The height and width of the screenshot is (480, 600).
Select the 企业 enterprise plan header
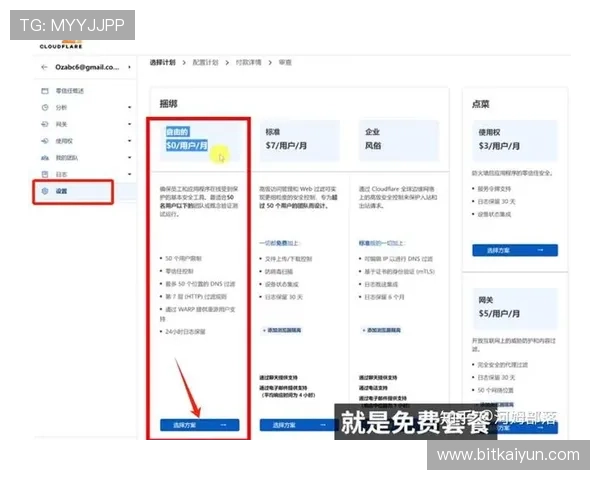pos(399,140)
